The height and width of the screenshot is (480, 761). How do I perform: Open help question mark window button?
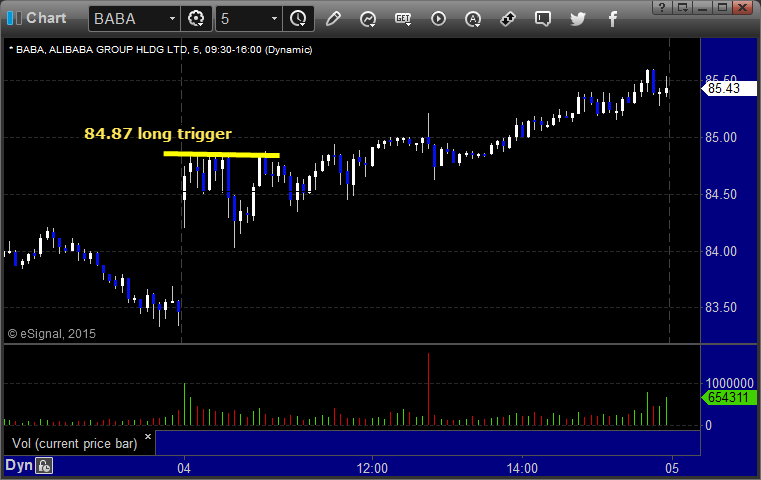point(662,7)
